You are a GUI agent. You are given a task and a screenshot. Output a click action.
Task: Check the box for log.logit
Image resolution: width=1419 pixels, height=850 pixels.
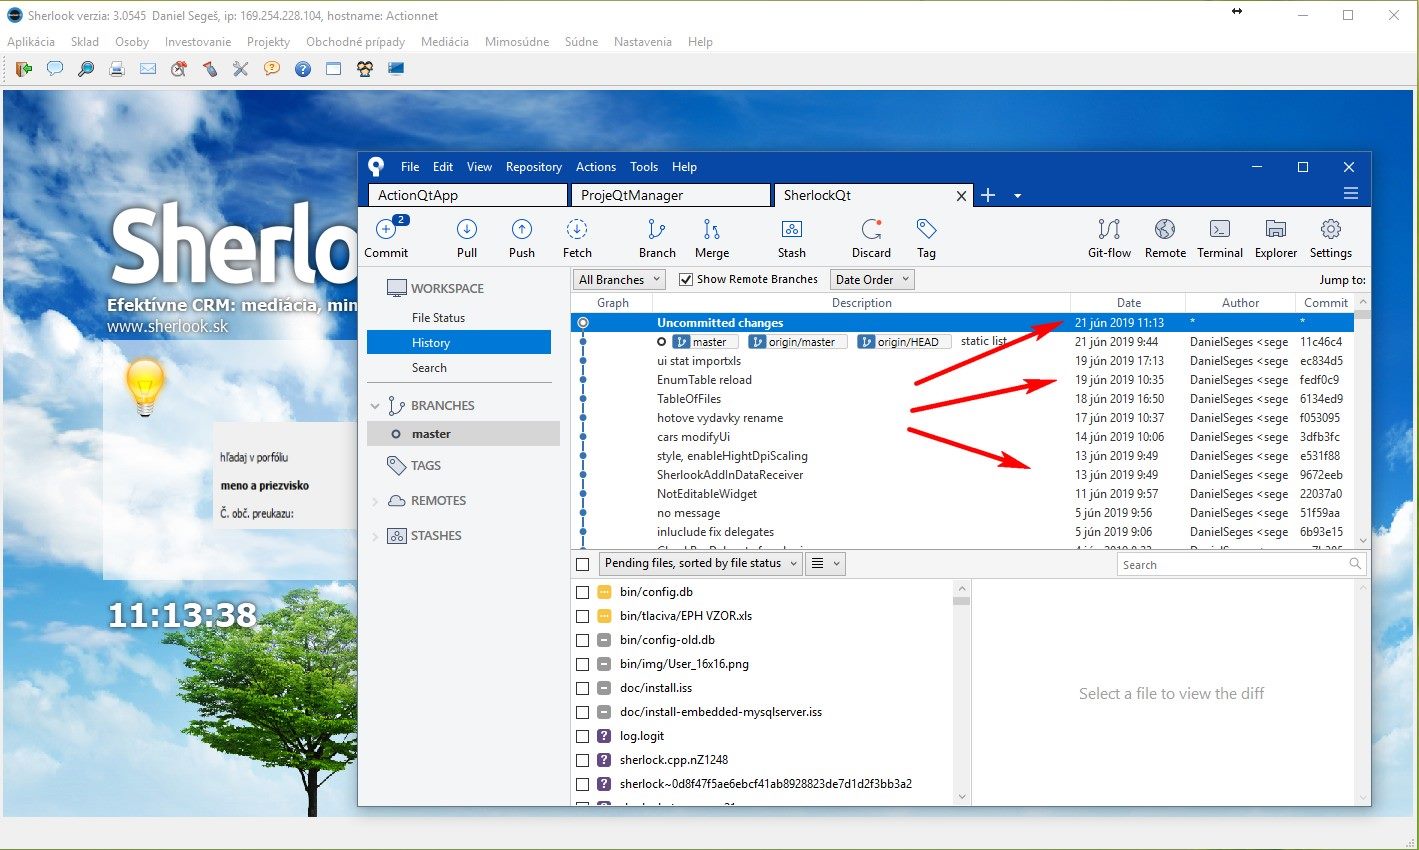(582, 736)
